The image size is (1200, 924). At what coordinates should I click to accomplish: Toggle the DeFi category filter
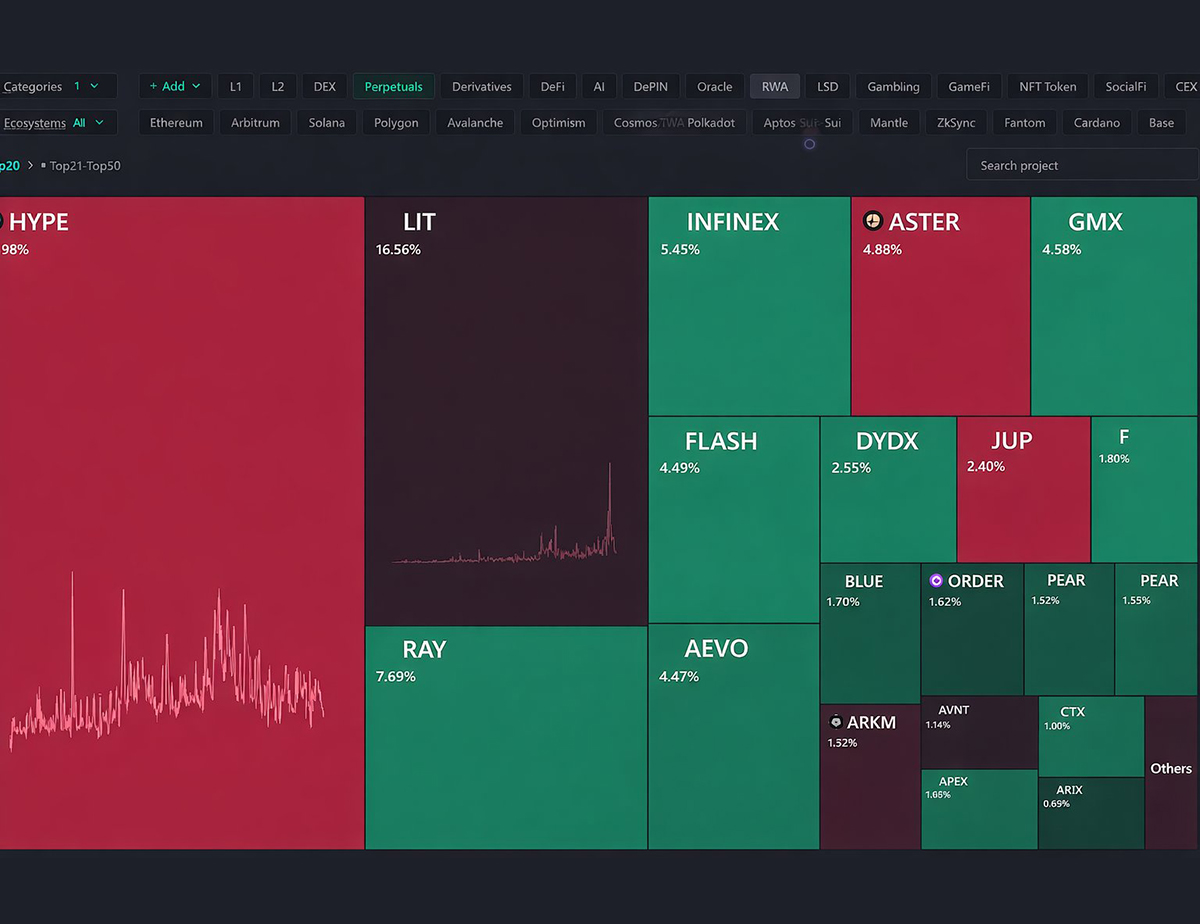553,87
